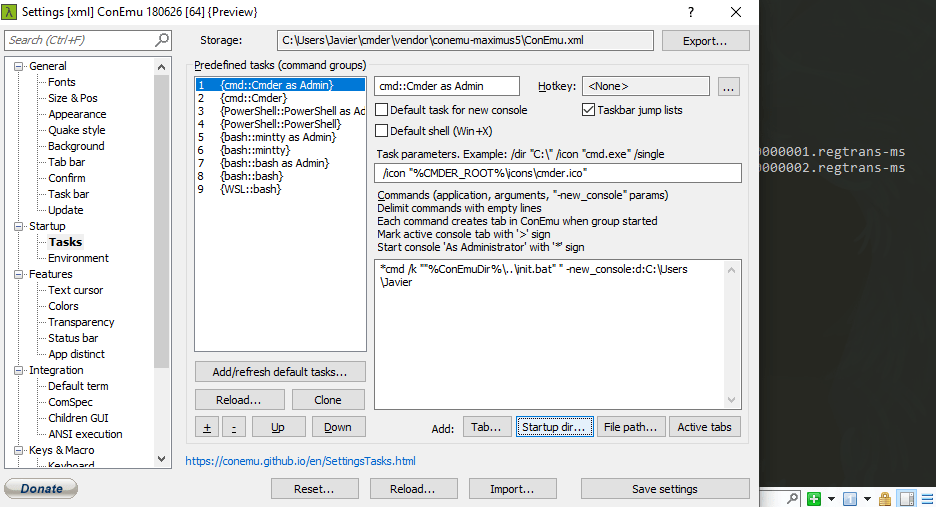Click the settings search magnifier icon
The height and width of the screenshot is (507, 936).
(x=162, y=40)
